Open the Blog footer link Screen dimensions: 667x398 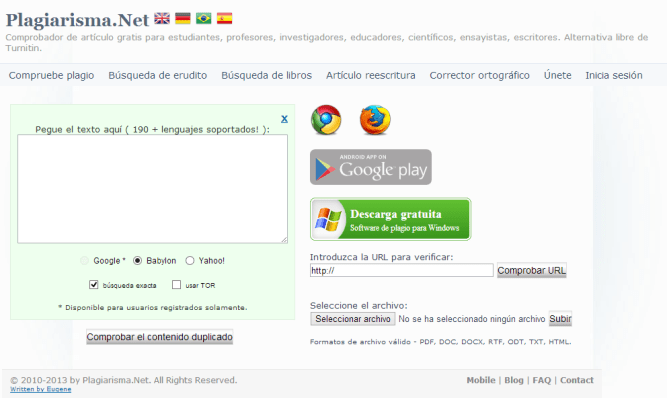click(514, 380)
